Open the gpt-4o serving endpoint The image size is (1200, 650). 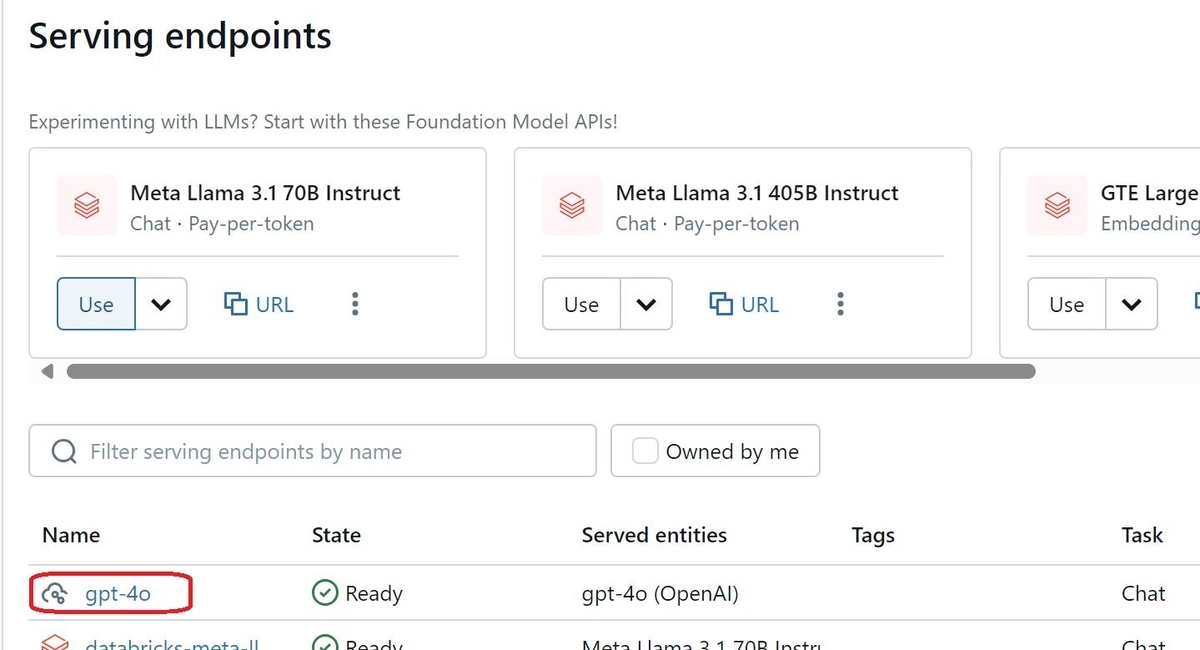(118, 593)
